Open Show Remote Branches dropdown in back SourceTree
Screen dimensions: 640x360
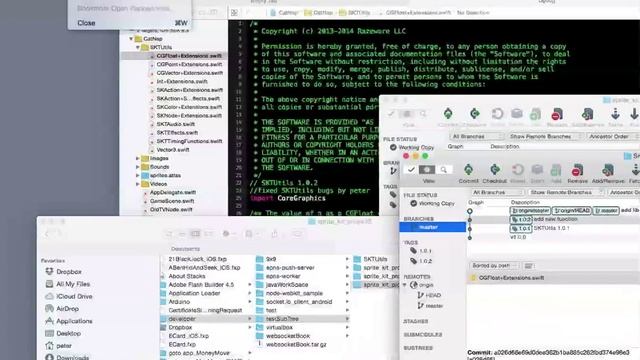(x=545, y=136)
